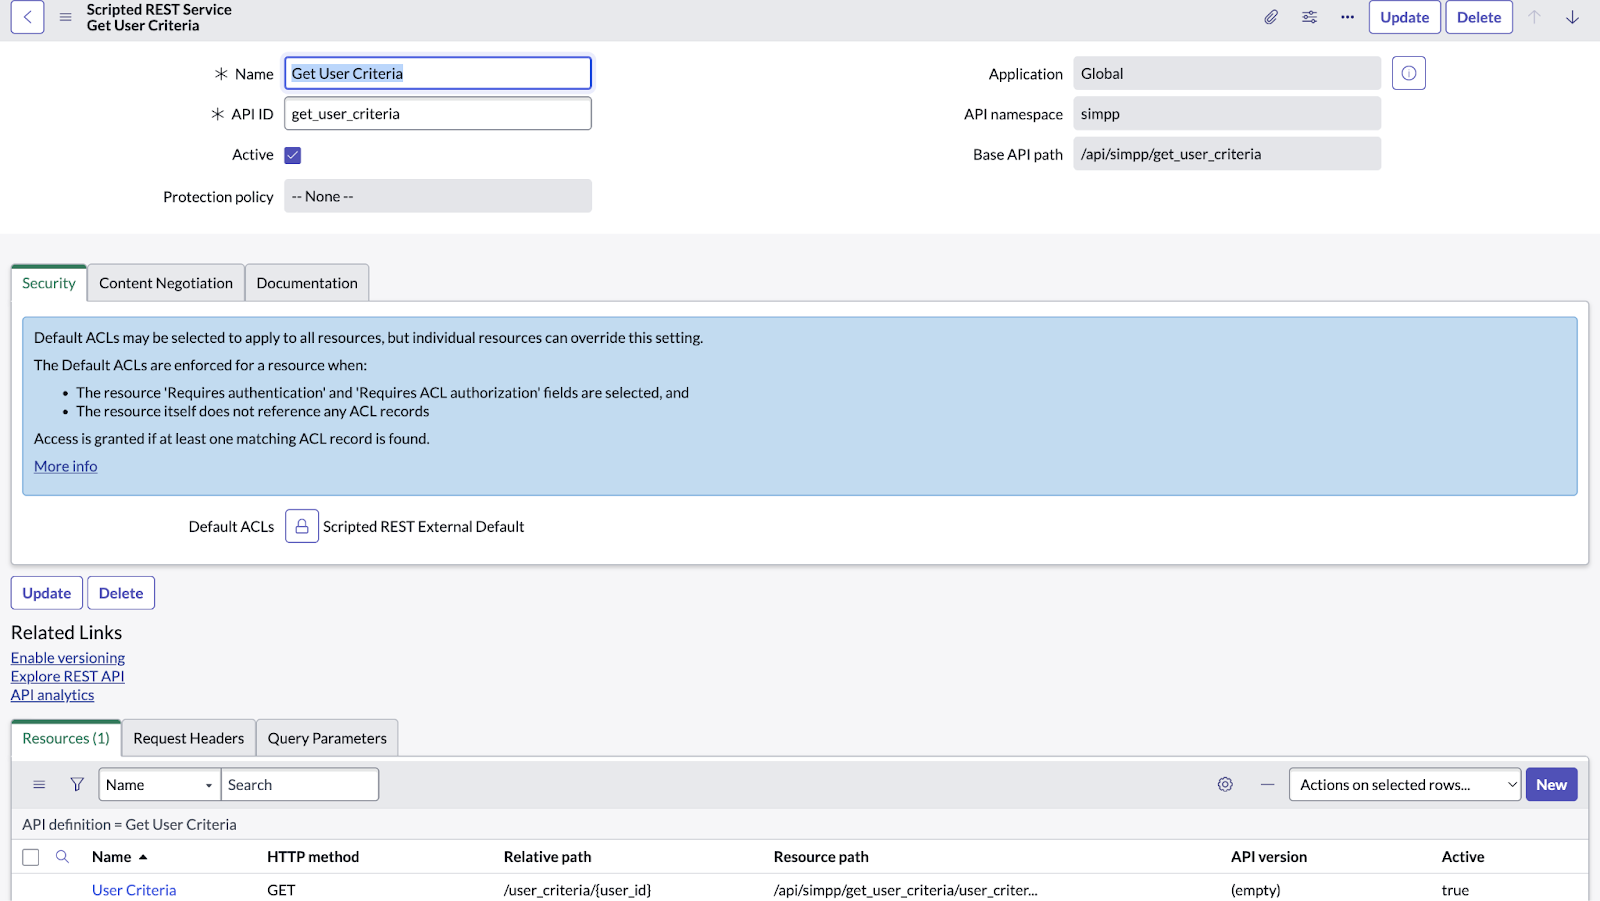The height and width of the screenshot is (901, 1600).
Task: Open the Name search field dropdown
Action: (159, 785)
